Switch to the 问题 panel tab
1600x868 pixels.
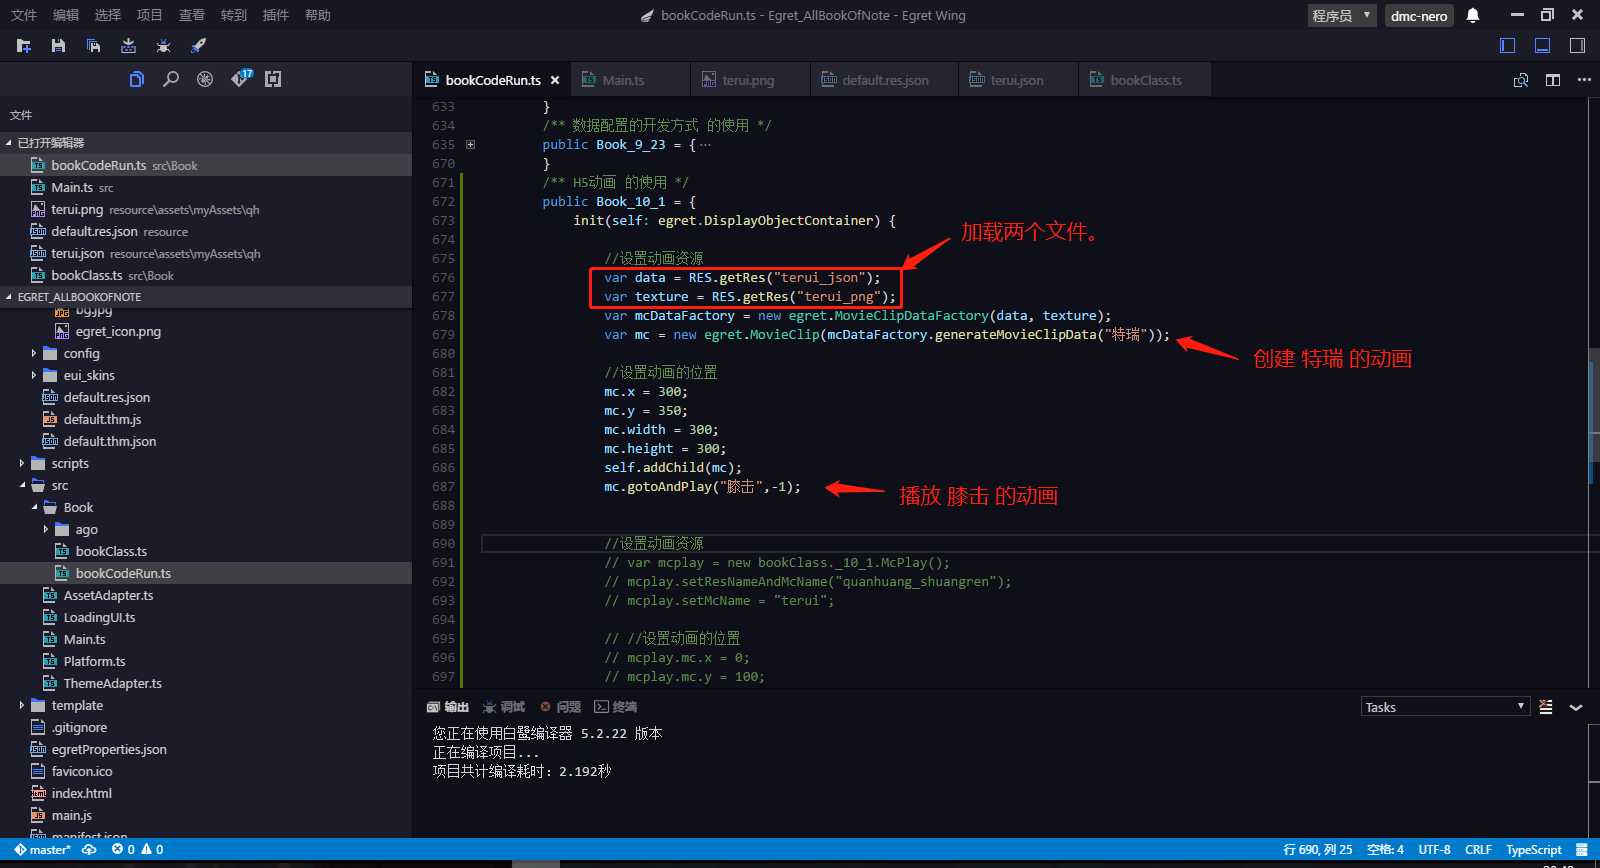click(560, 707)
